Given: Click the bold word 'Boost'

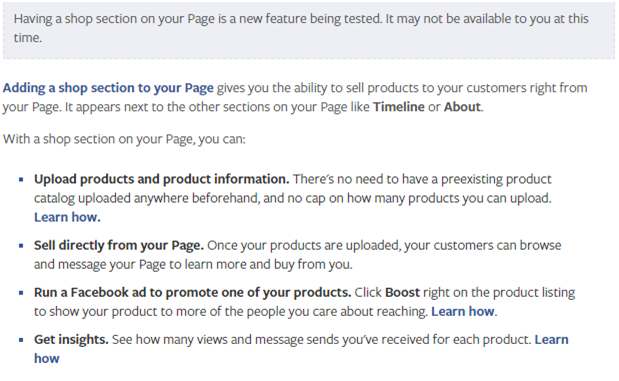Looking at the screenshot, I should point(402,292).
